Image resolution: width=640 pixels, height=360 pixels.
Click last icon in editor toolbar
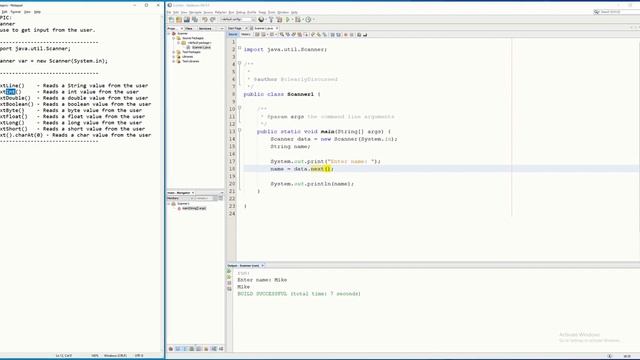[365, 35]
